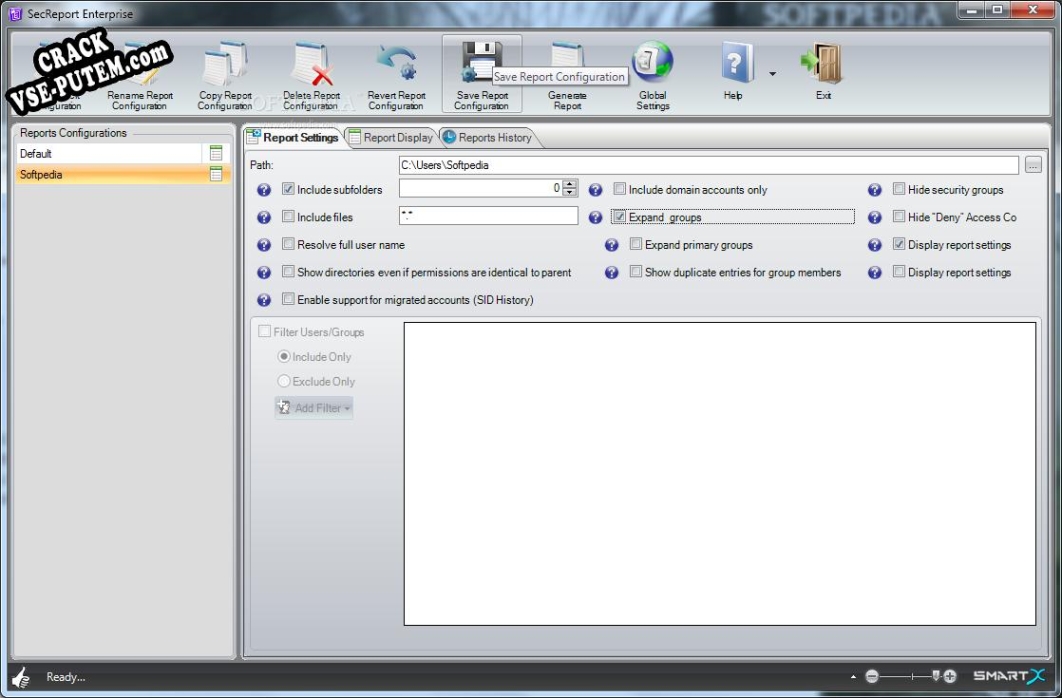Viewport: 1062px width, 698px height.
Task: Tick Resolve full user name
Action: 289,244
